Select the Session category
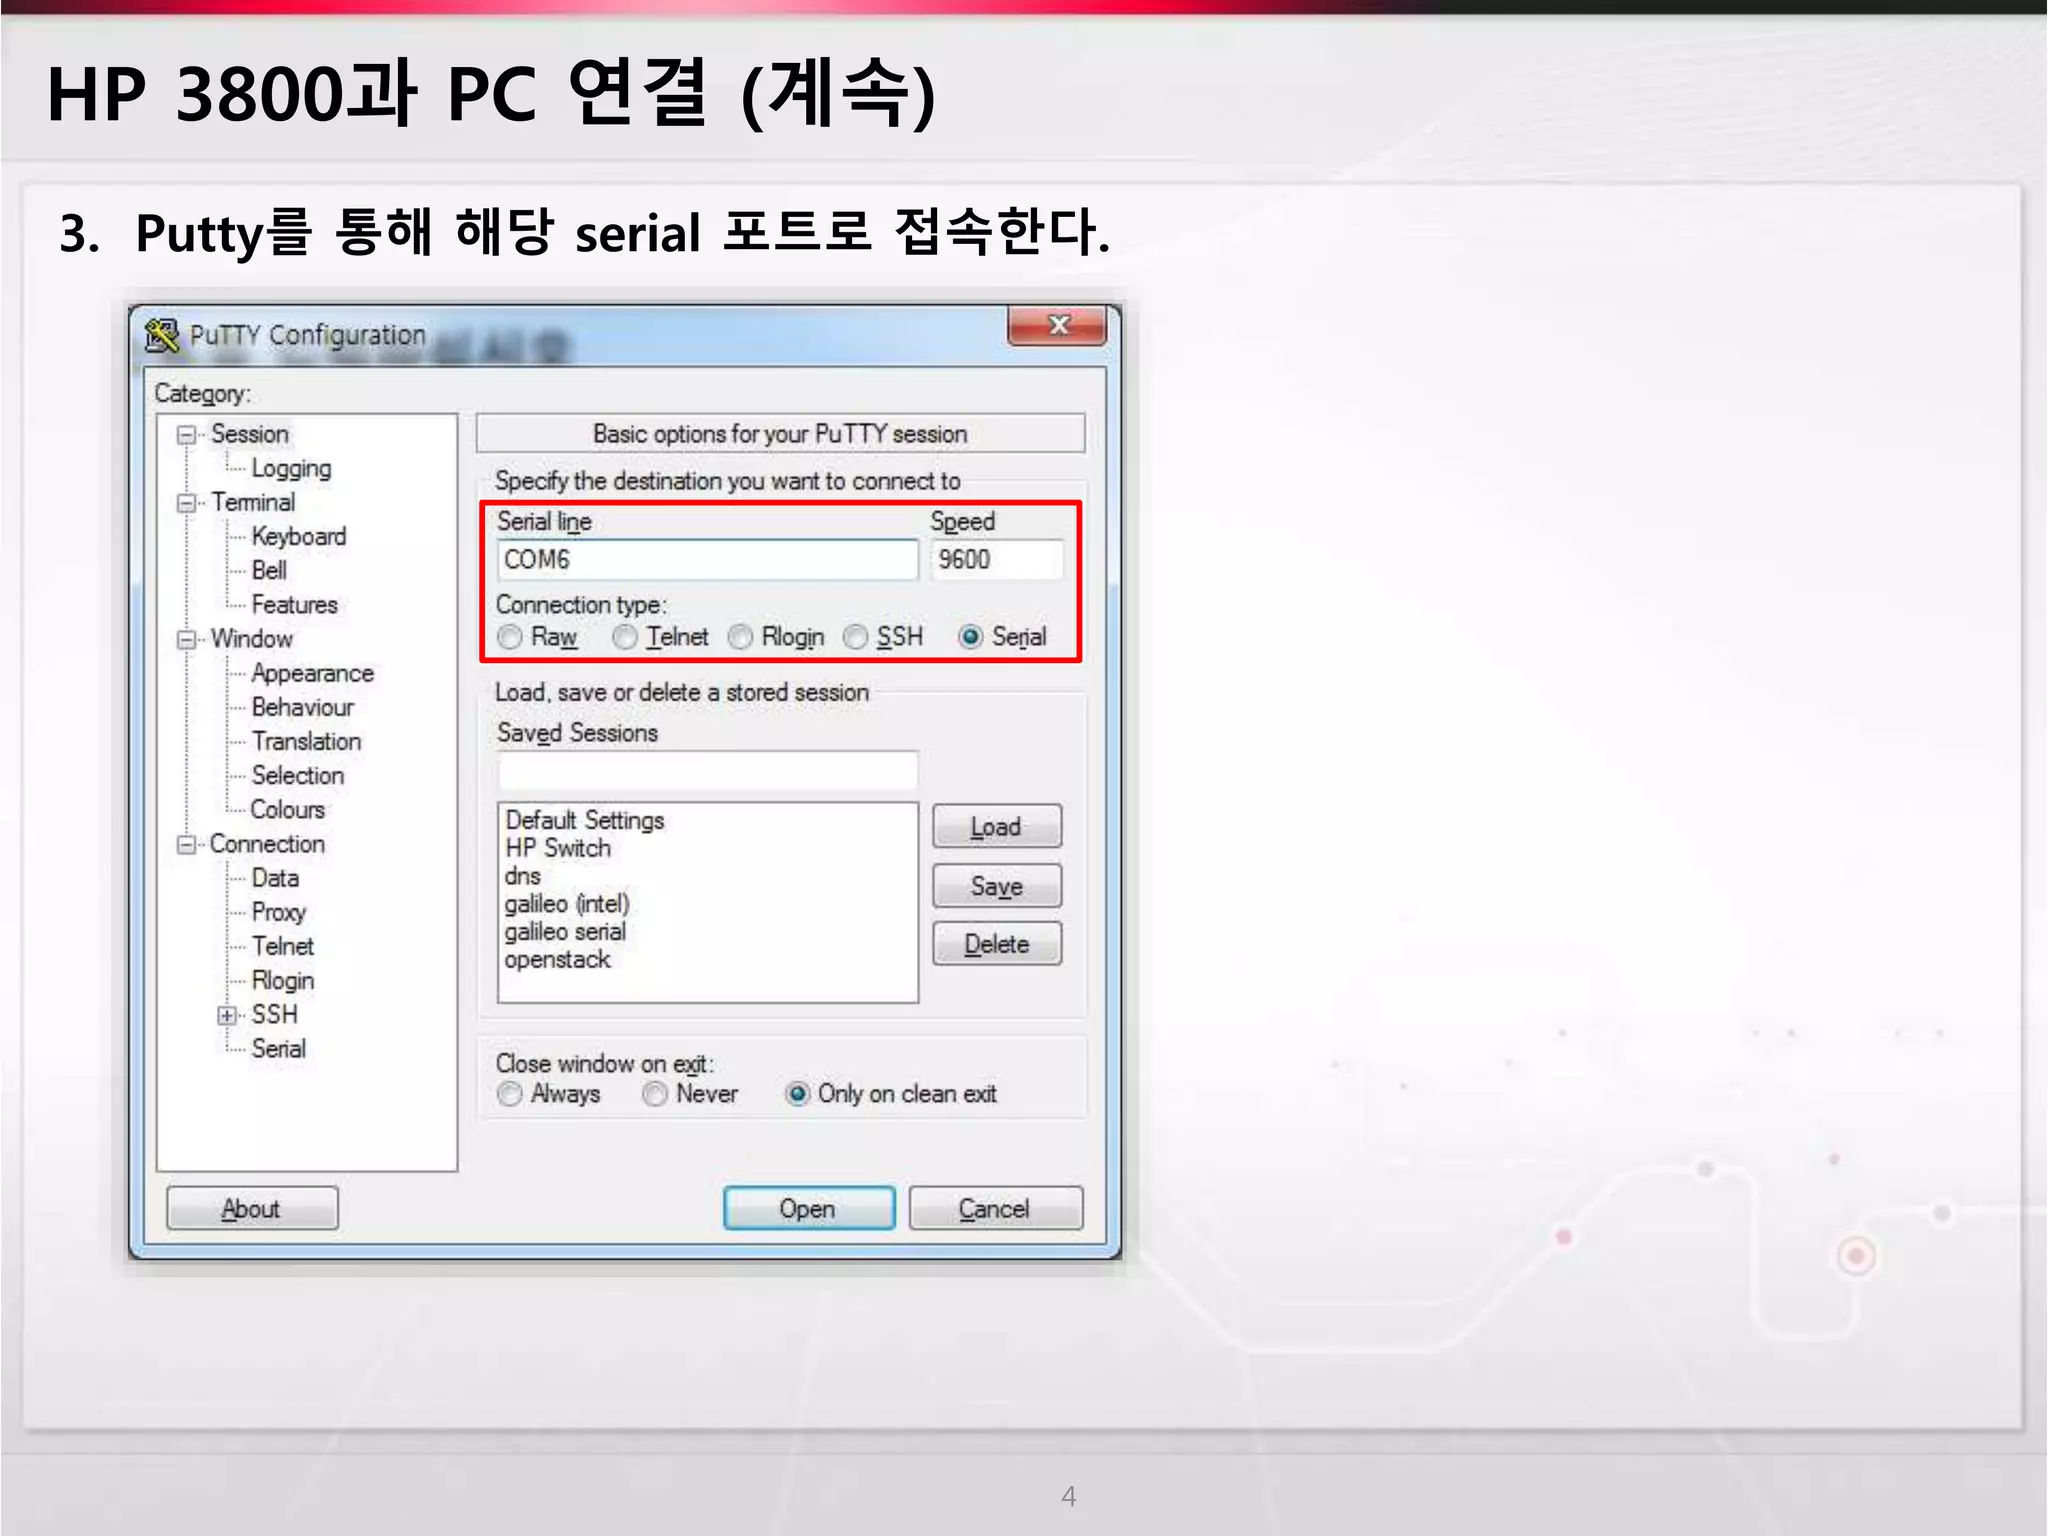Viewport: 2048px width, 1536px height. 249,434
